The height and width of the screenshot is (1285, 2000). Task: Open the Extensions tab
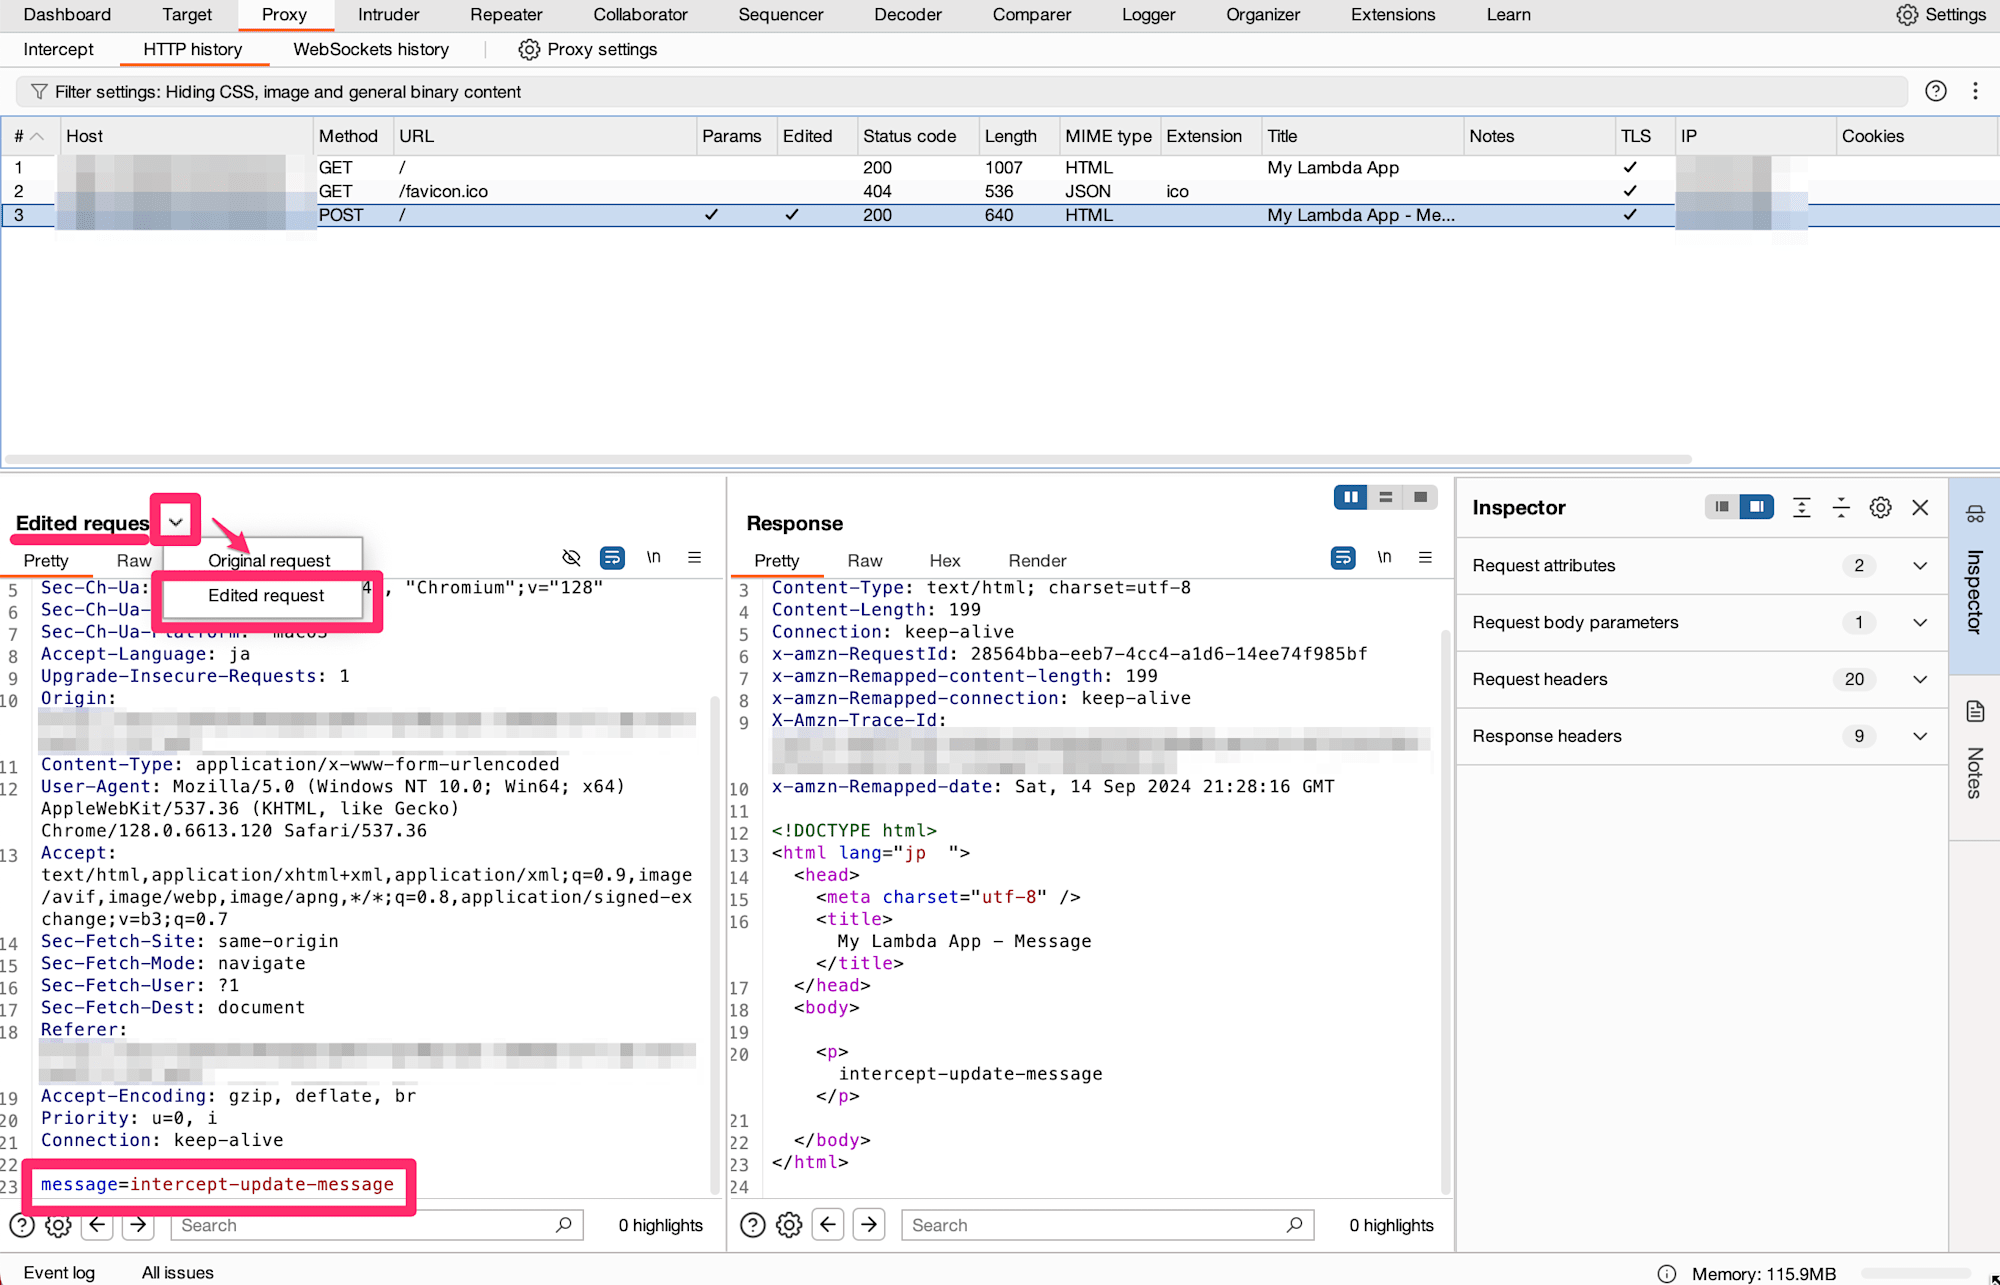click(x=1393, y=15)
